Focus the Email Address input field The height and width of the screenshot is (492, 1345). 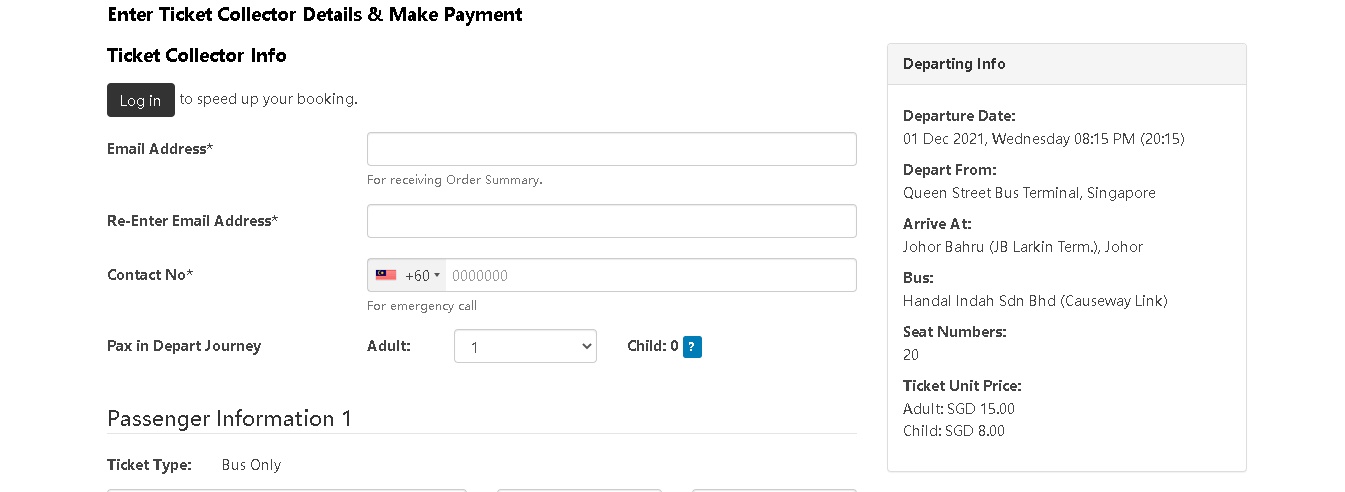pos(611,149)
